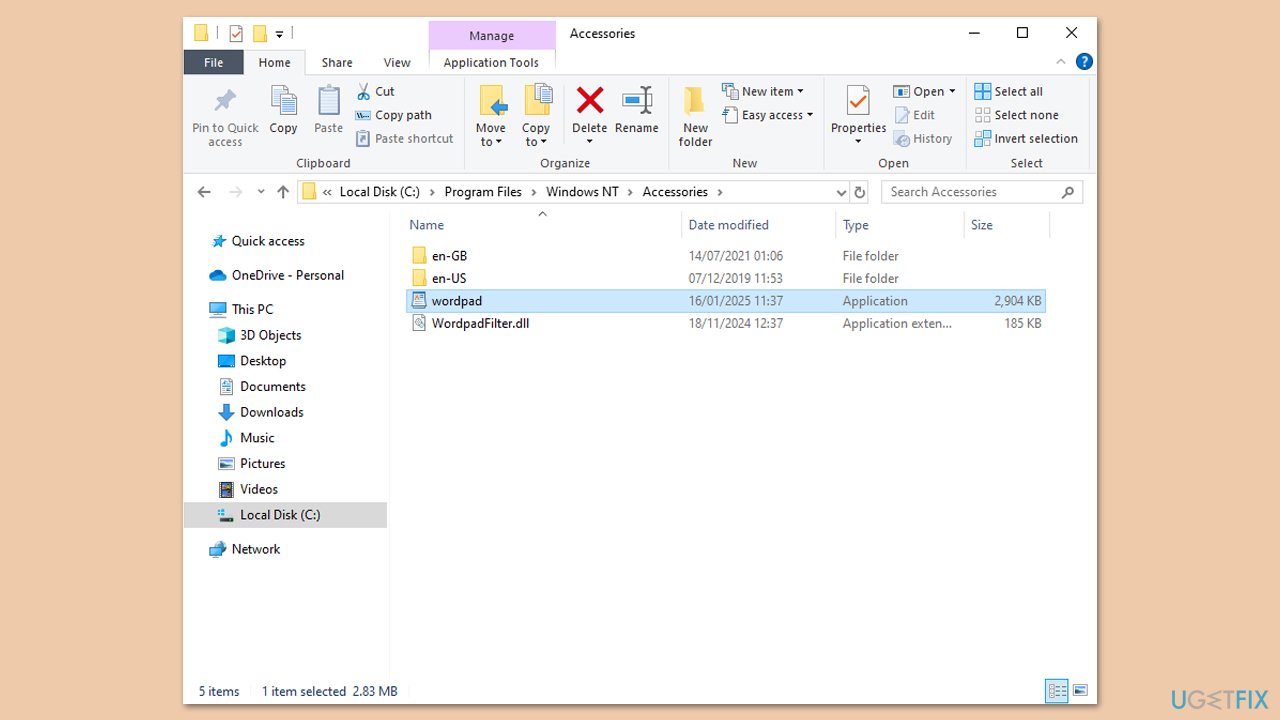Expand the Easy access dropdown
This screenshot has width=1280, height=720.
click(x=768, y=115)
